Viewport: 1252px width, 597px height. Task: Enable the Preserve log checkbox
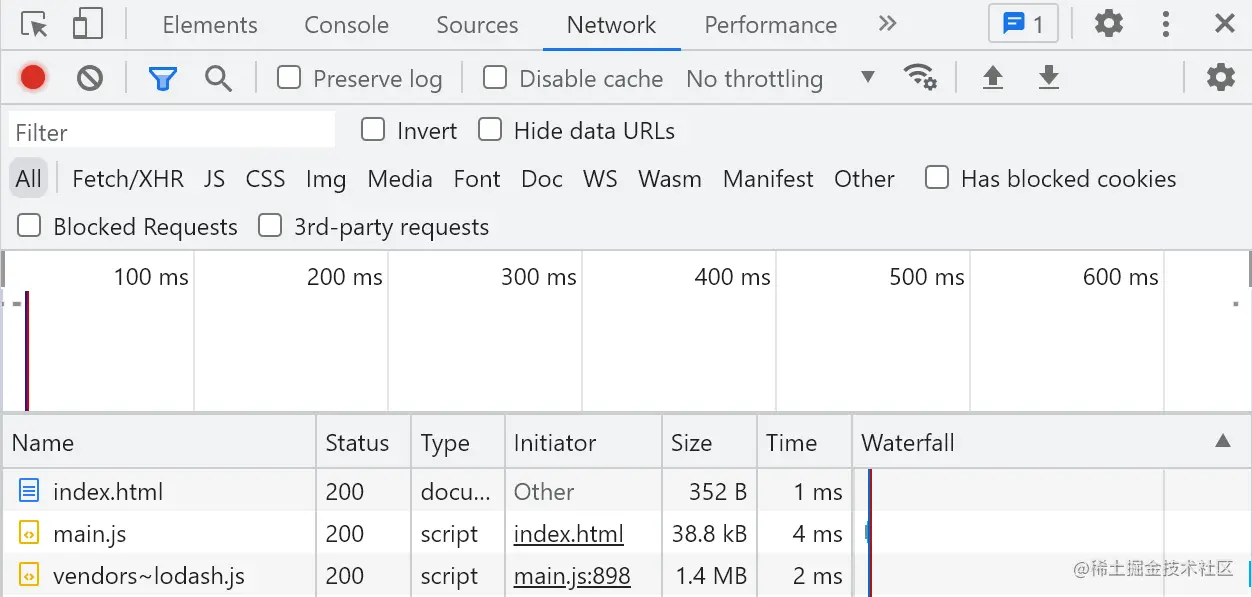(x=289, y=78)
